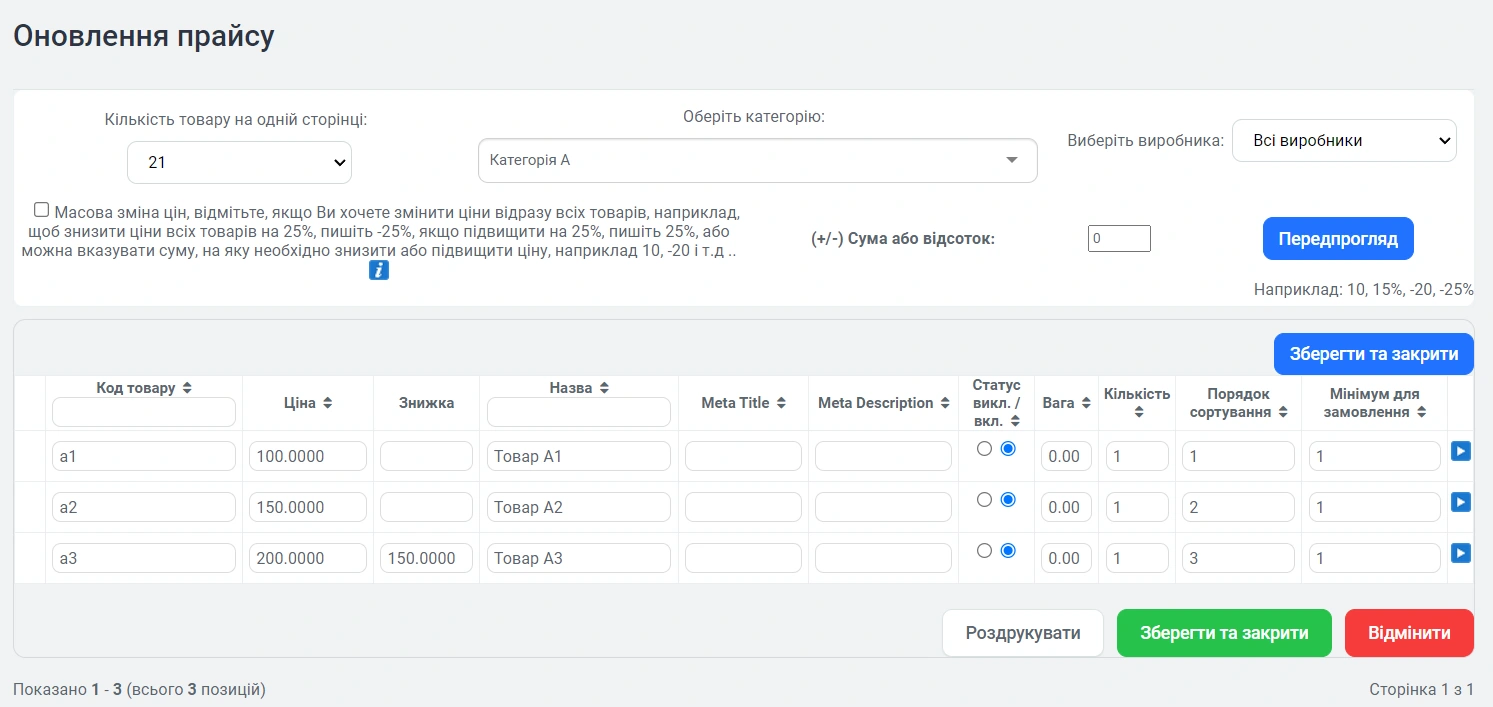Sort table by Ціна sort icon
Image resolution: width=1493 pixels, height=707 pixels.
click(x=327, y=403)
